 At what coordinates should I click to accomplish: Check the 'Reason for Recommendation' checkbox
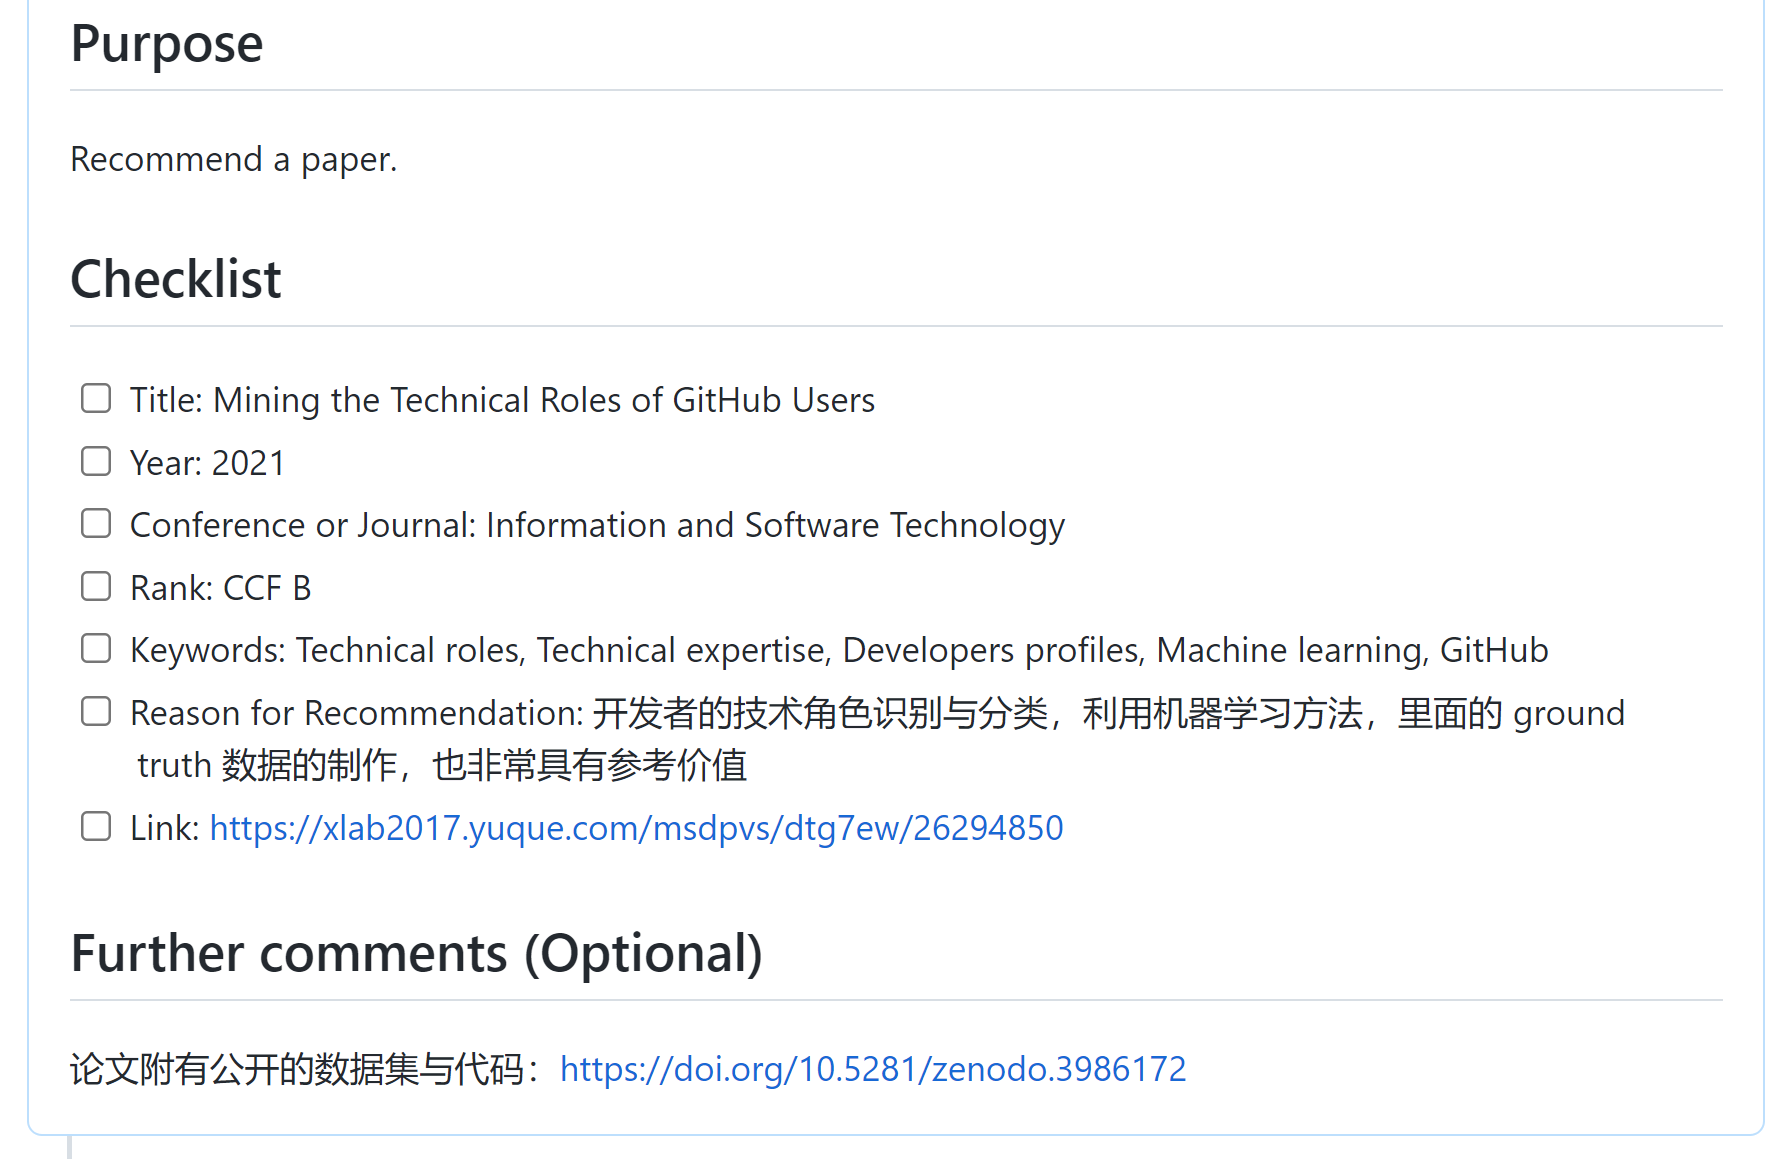[x=96, y=711]
